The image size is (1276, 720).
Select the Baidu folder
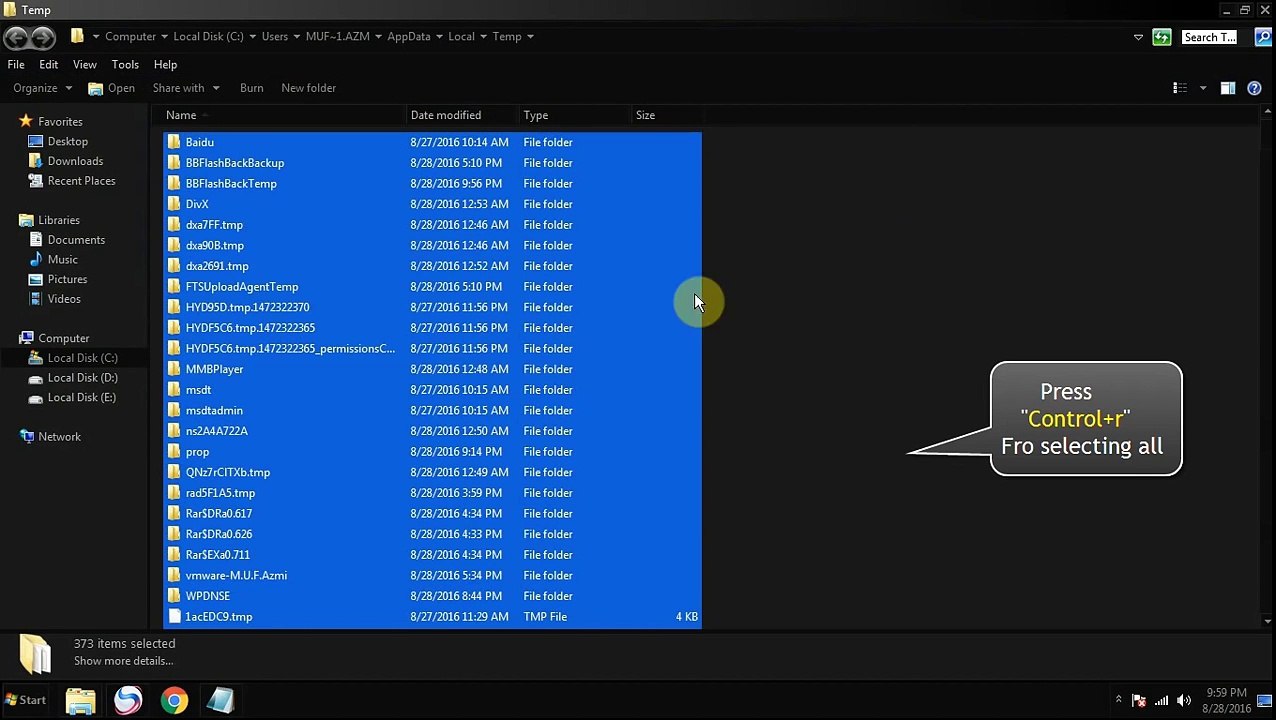pyautogui.click(x=432, y=142)
